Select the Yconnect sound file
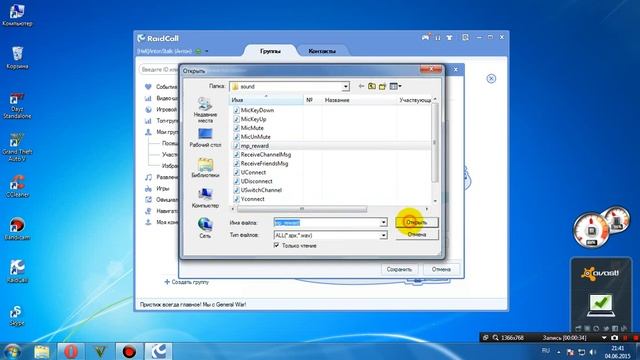 click(x=249, y=199)
